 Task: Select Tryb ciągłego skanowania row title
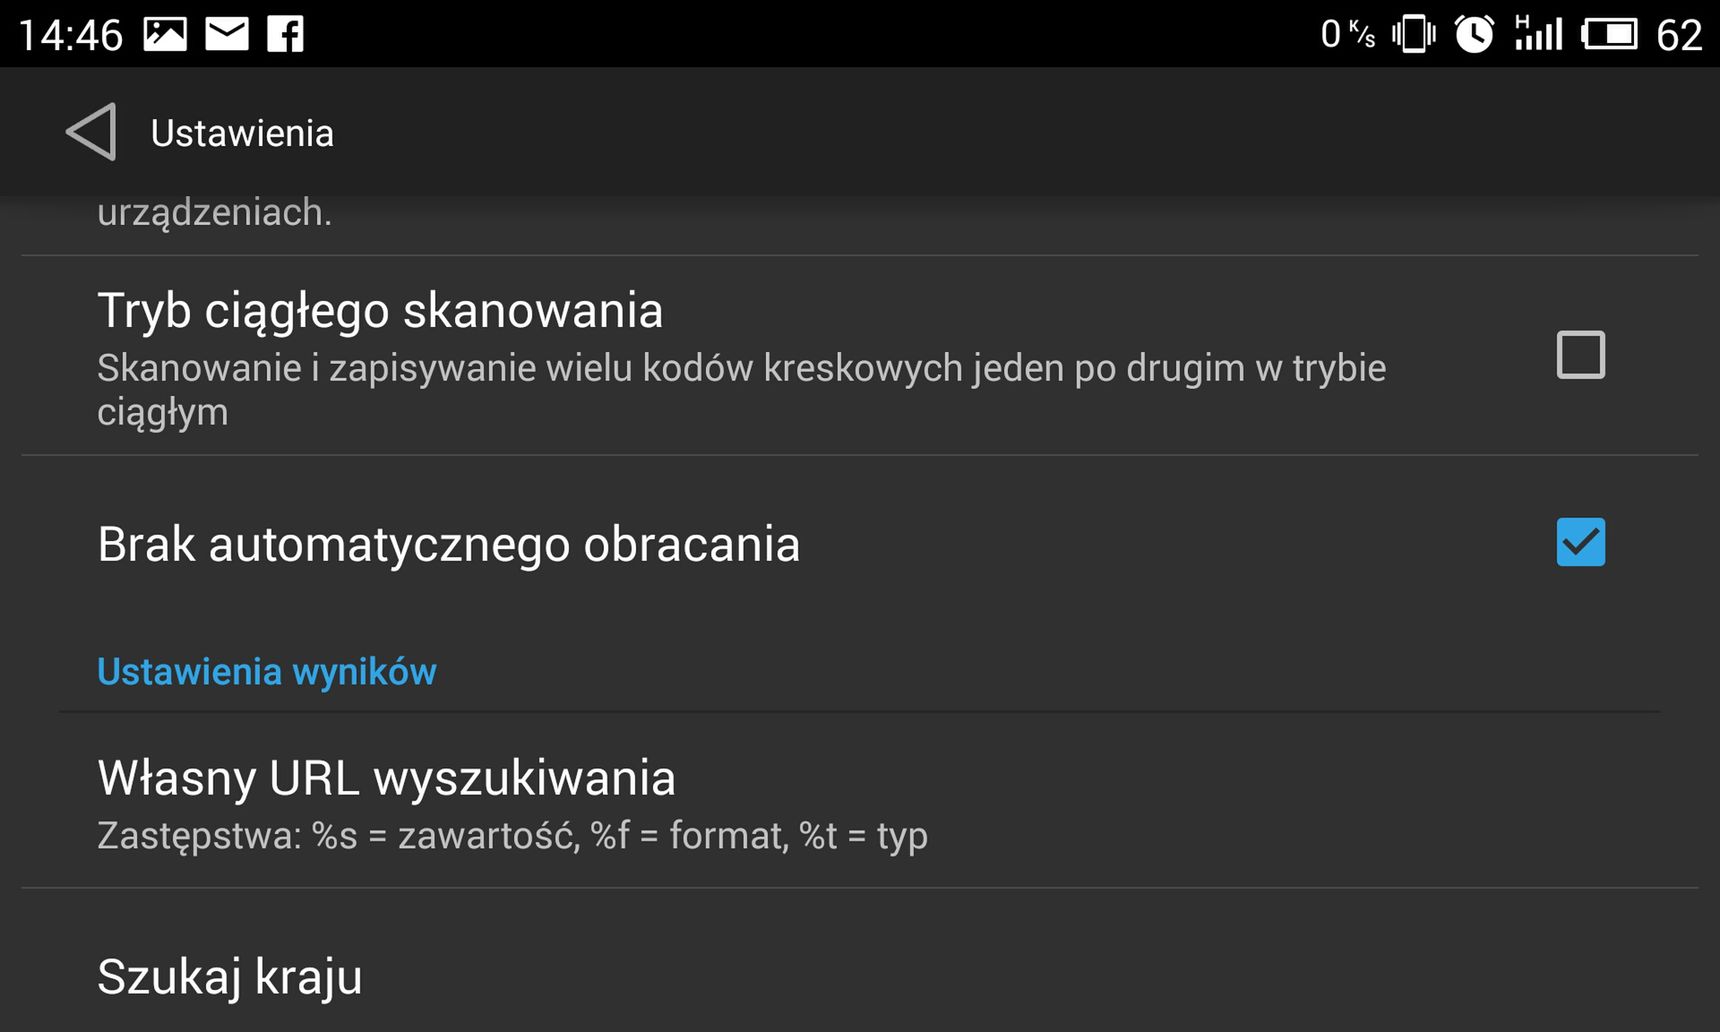(x=380, y=310)
